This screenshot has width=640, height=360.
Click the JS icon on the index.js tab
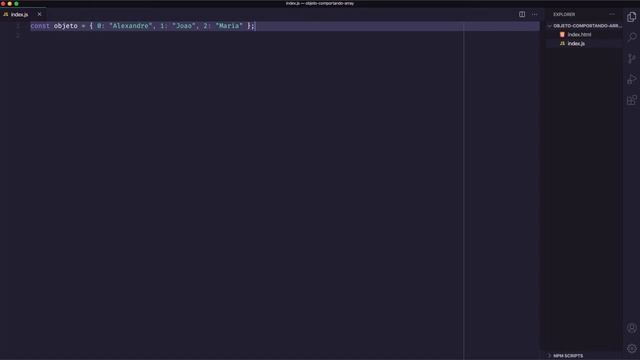coord(6,14)
